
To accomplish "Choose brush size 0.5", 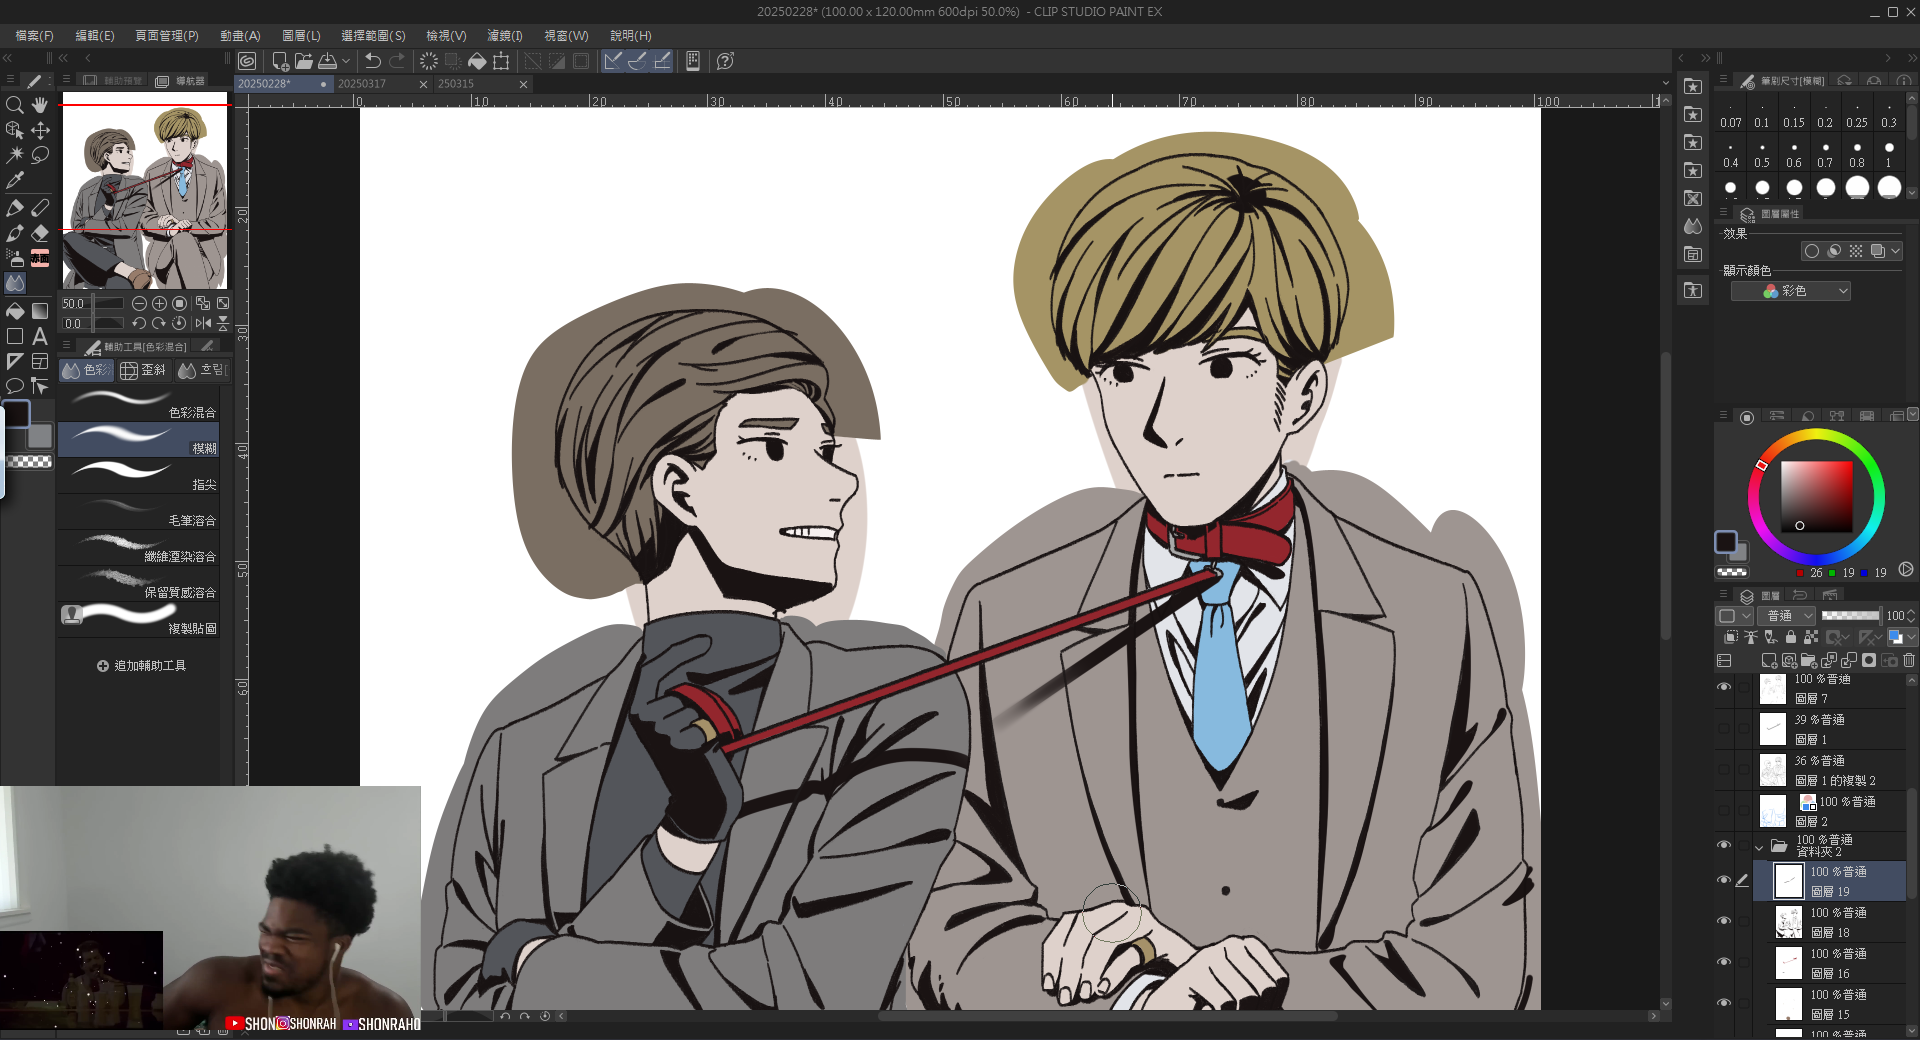I will pyautogui.click(x=1762, y=155).
